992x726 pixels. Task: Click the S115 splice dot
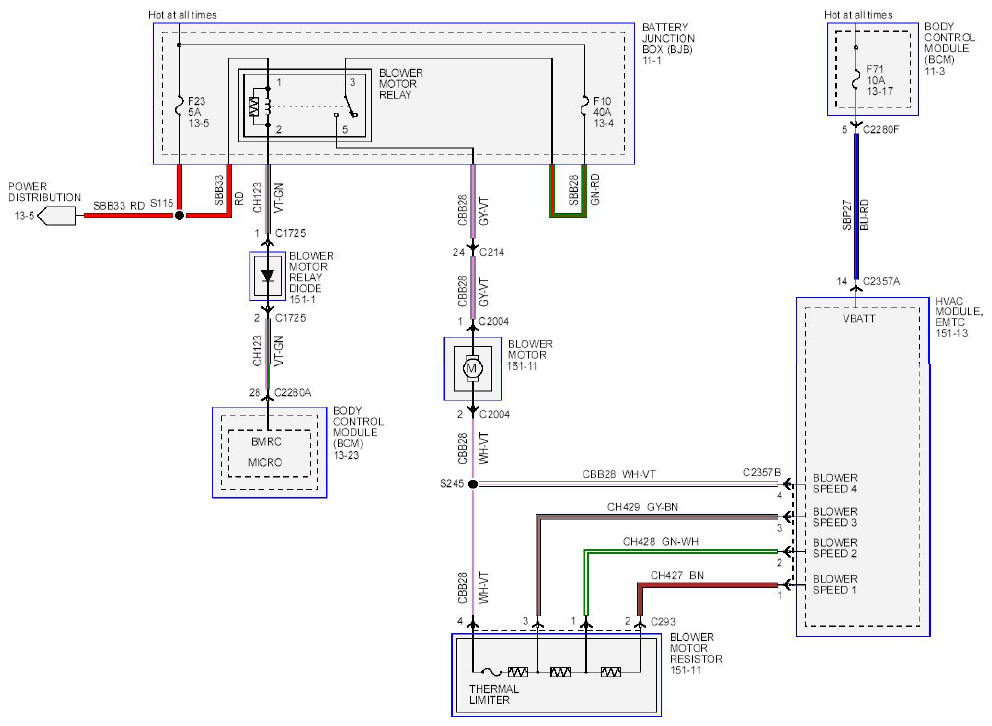[179, 215]
